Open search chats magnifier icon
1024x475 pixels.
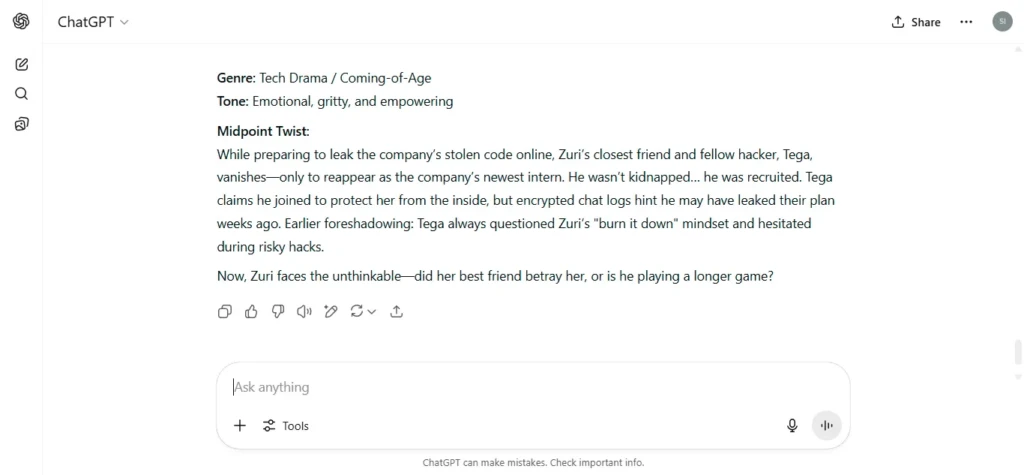click(22, 93)
